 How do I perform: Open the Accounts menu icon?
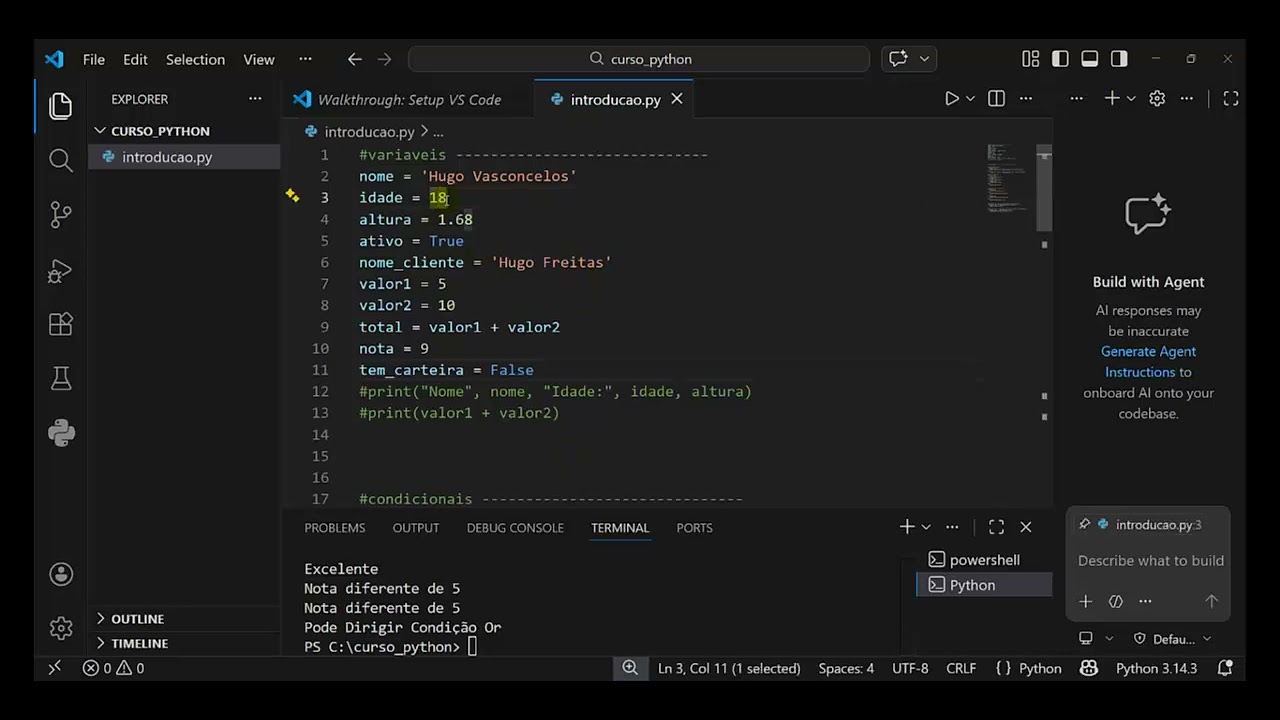[61, 574]
